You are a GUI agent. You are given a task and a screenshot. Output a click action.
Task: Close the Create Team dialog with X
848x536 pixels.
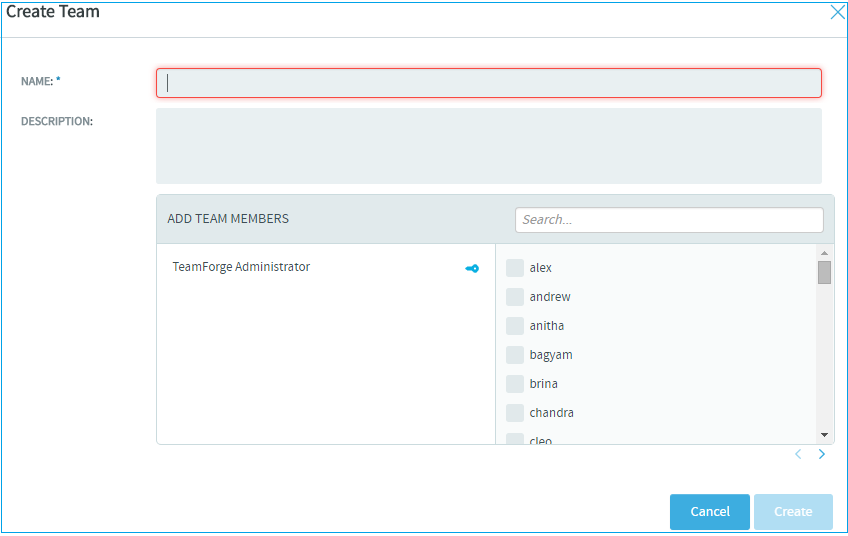(837, 12)
